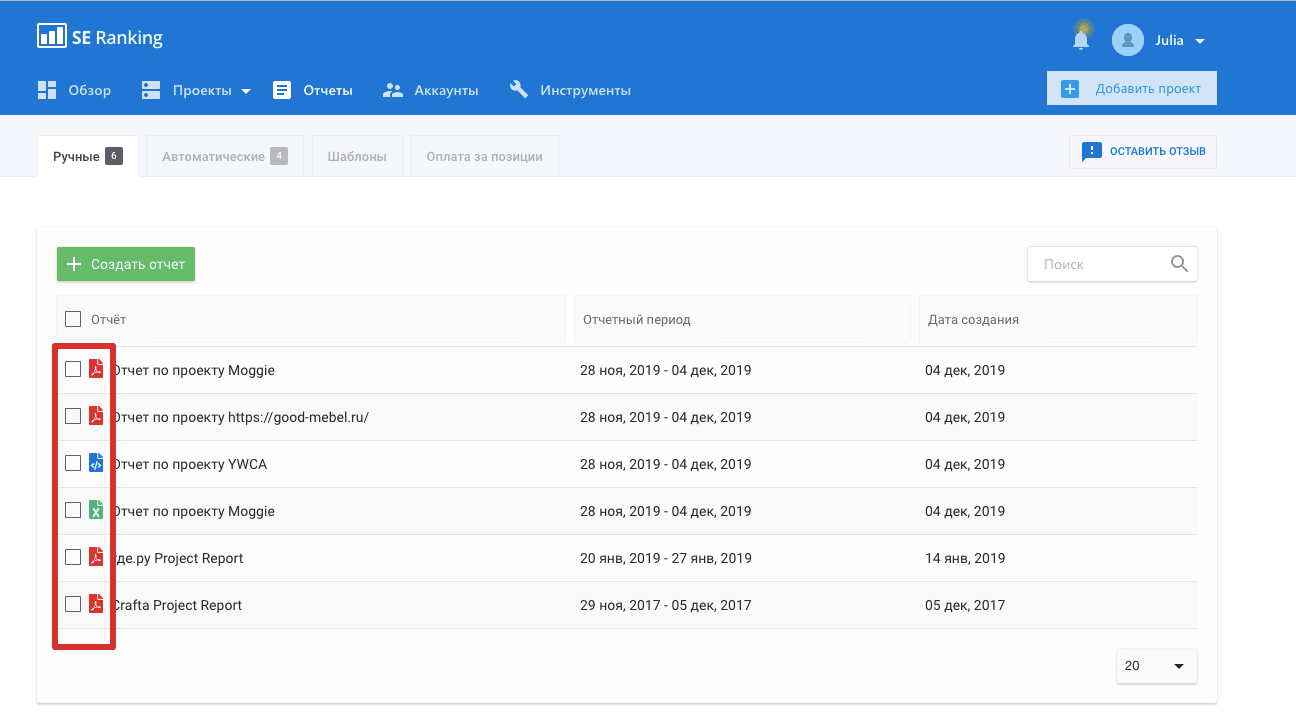1296x725 pixels.
Task: Click the SE Ranking logo
Action: (99, 38)
